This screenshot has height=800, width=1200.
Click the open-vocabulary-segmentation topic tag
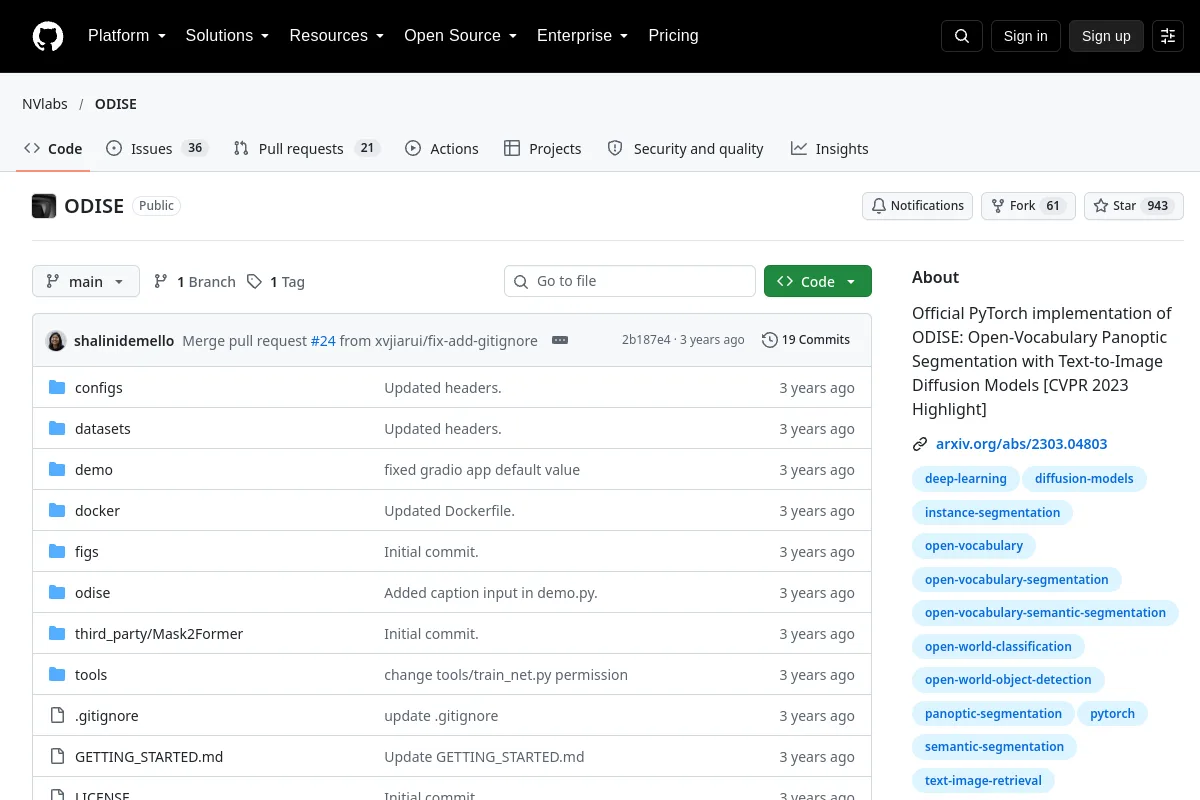[1017, 580]
